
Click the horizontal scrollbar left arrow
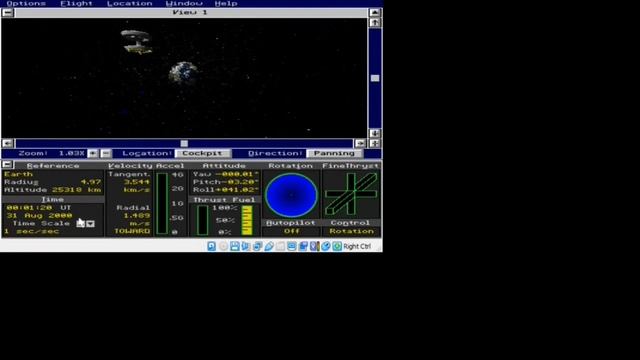[x=7, y=143]
